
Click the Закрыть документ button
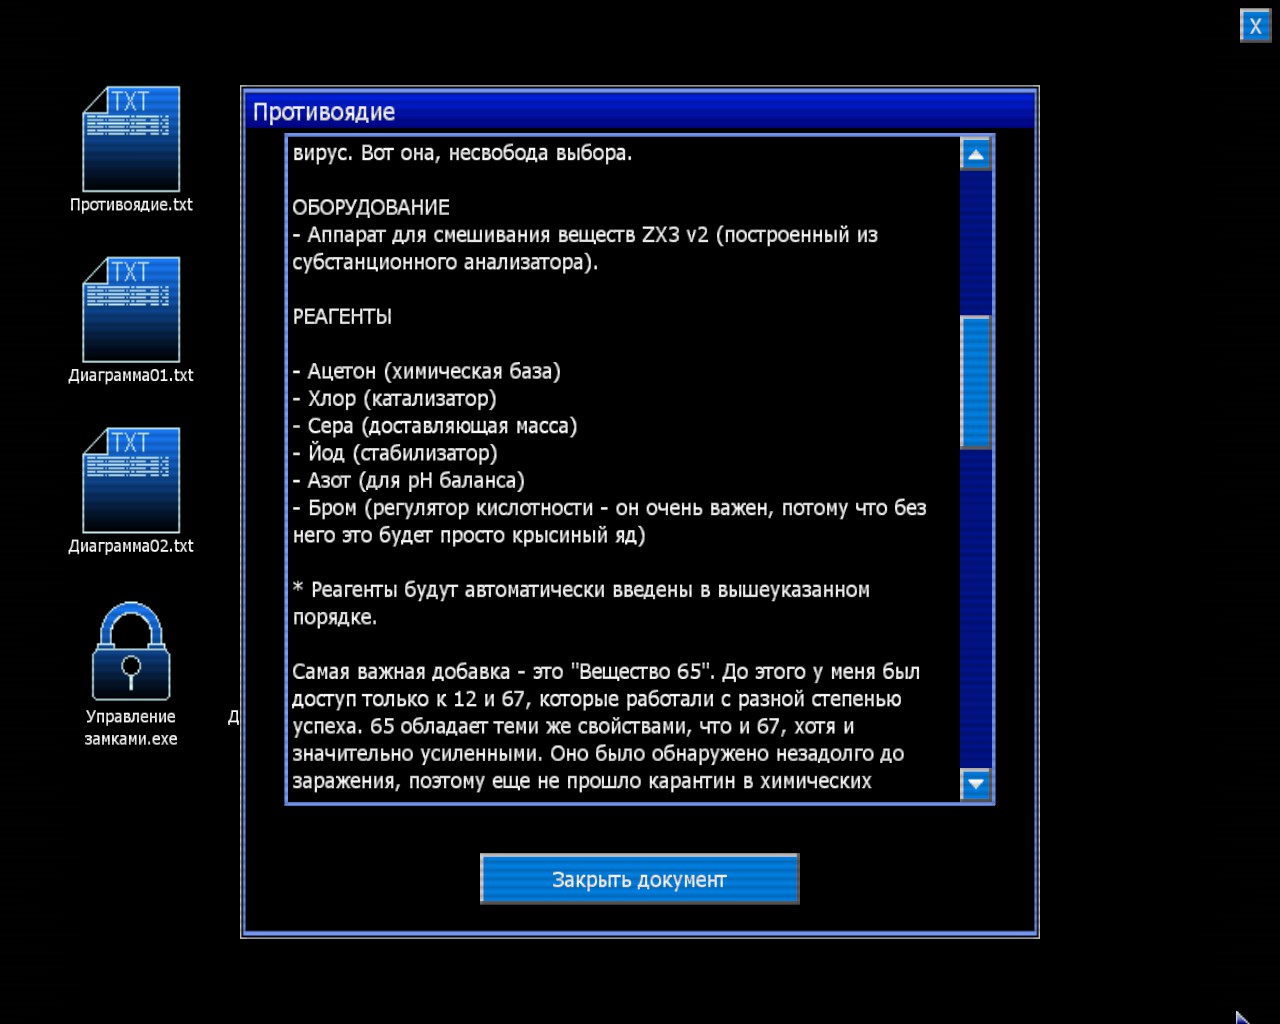click(x=639, y=879)
